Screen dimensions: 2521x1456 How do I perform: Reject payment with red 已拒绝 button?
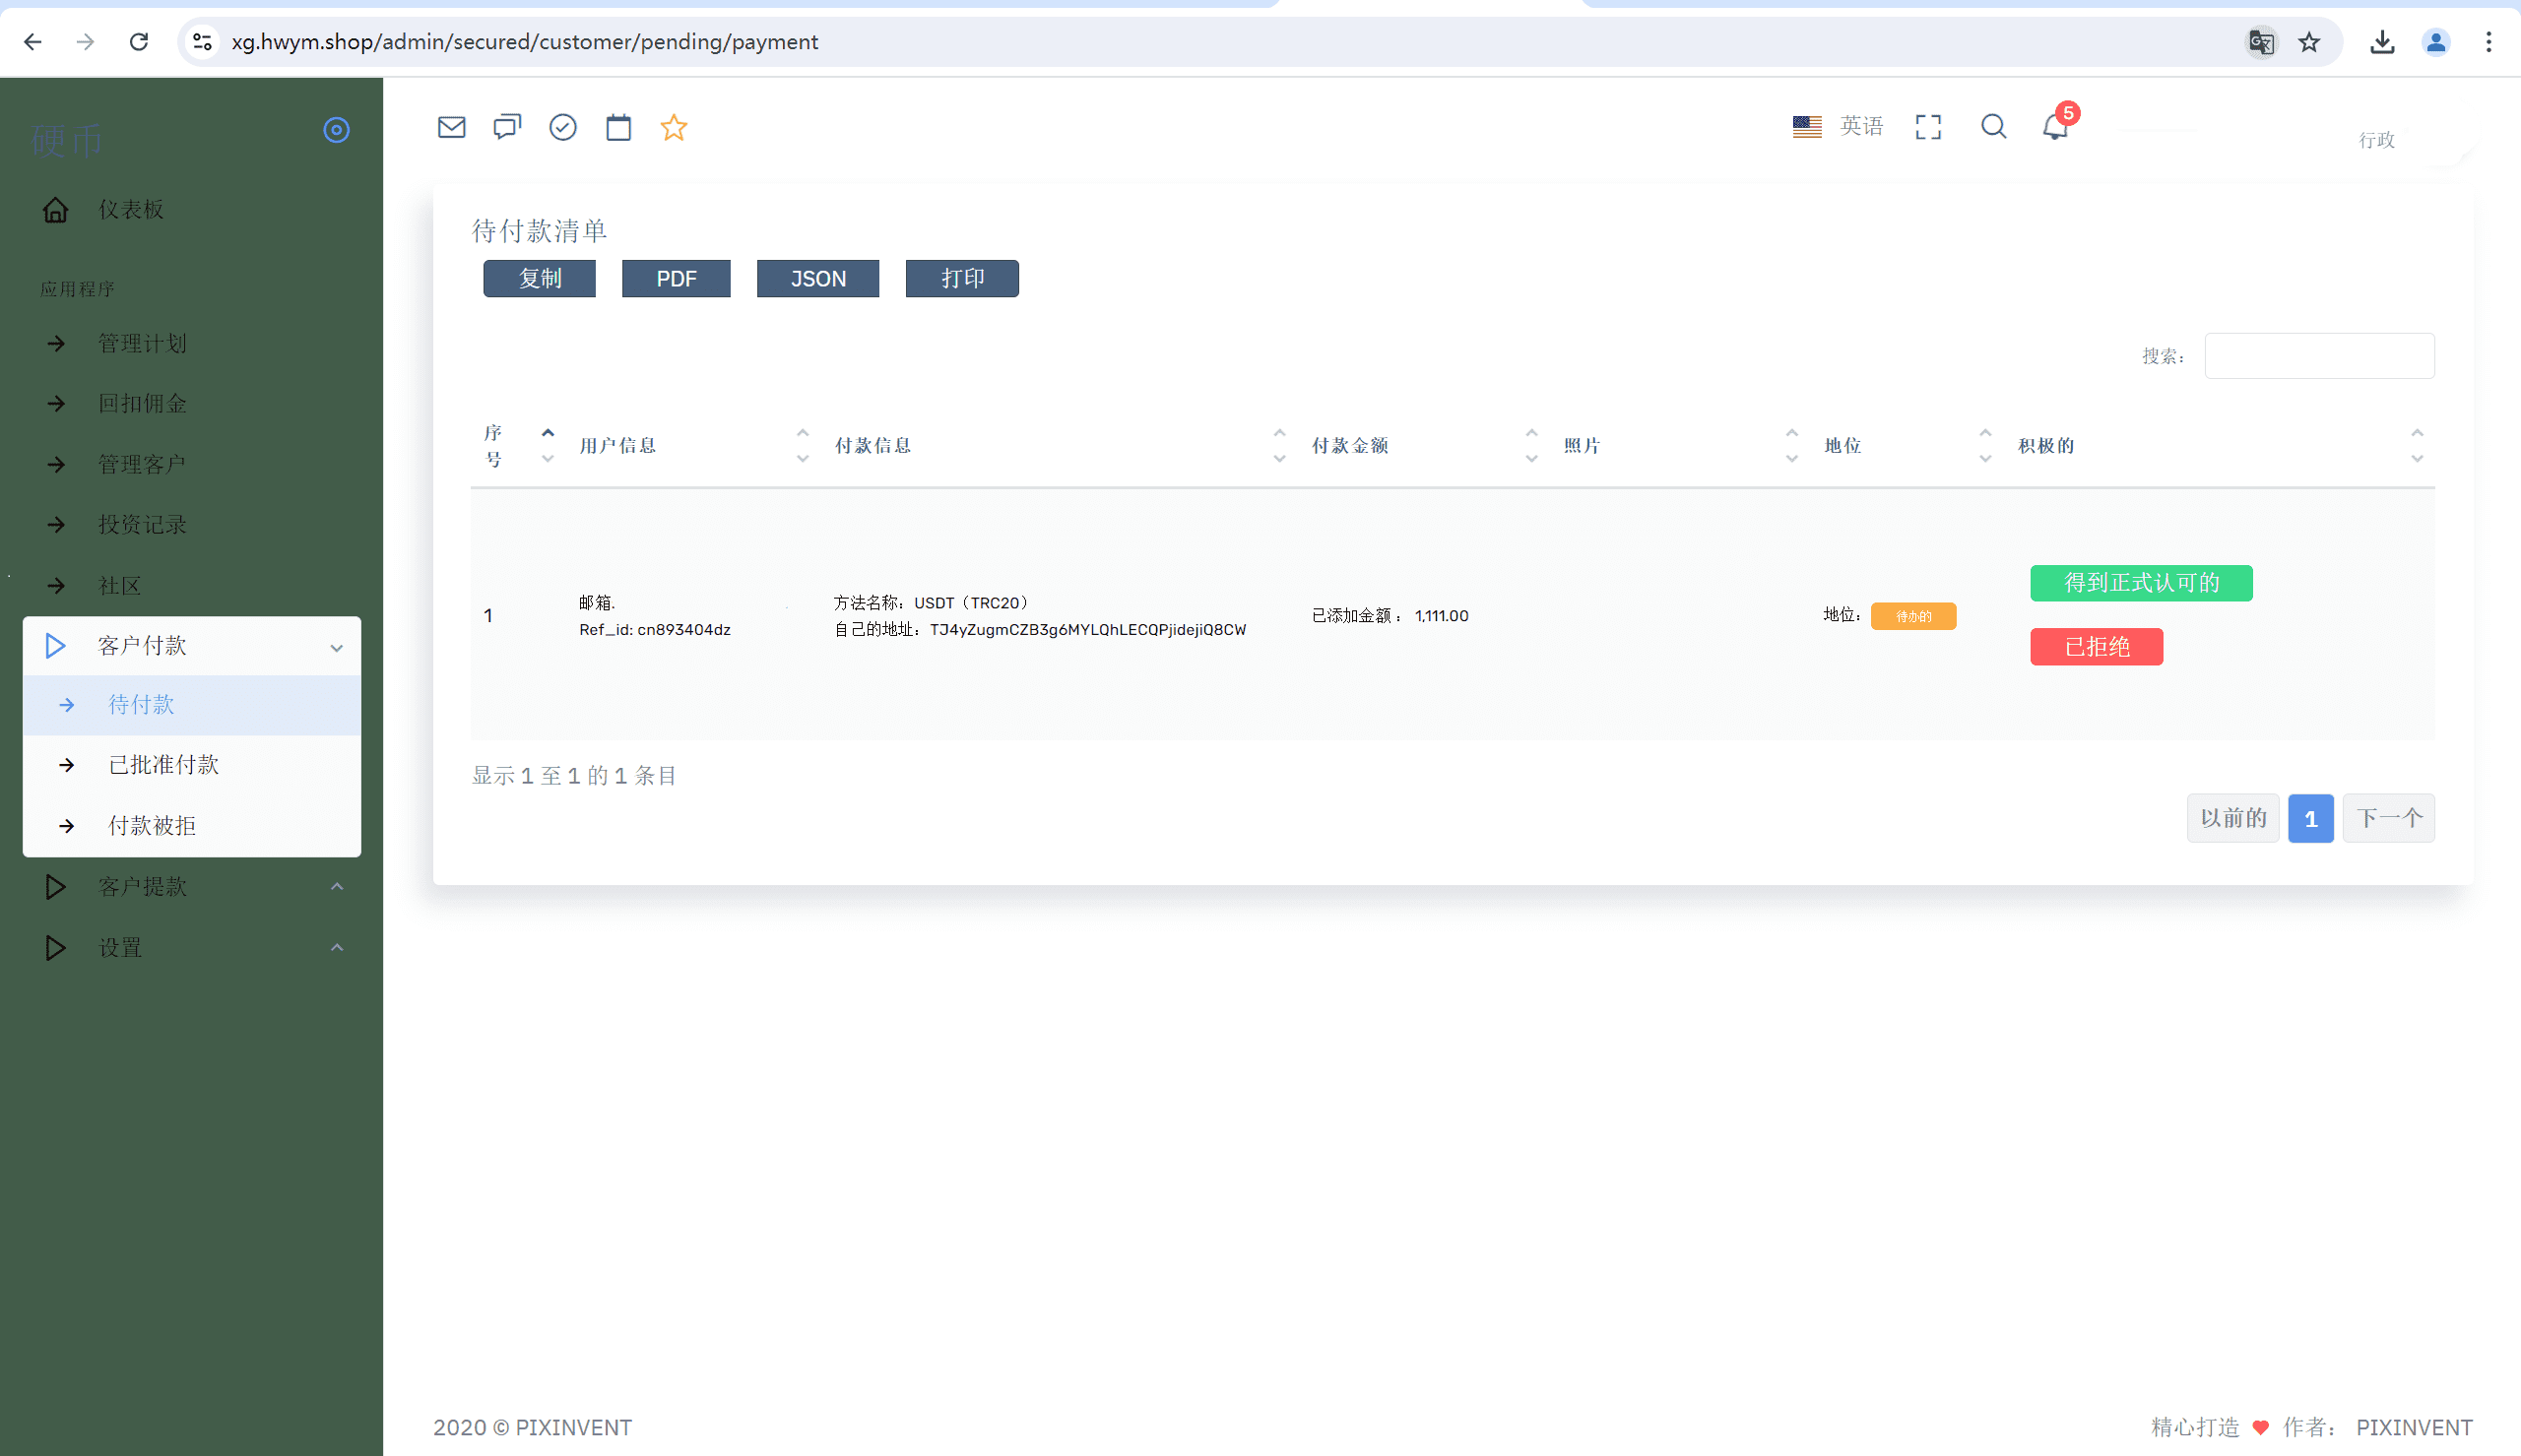click(x=2096, y=647)
